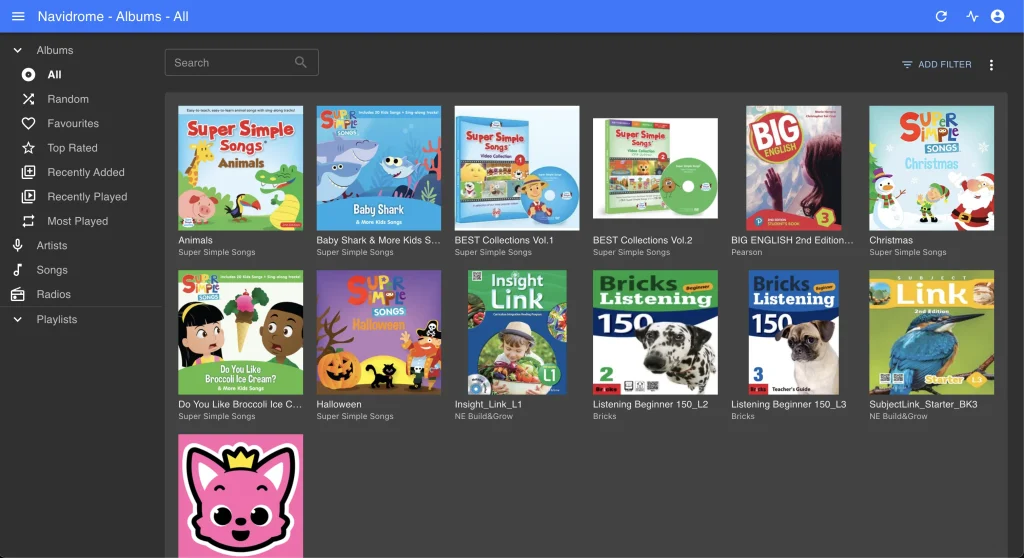This screenshot has height=558, width=1024.
Task: Click Super Simple Songs under Halloween
Action: [355, 416]
